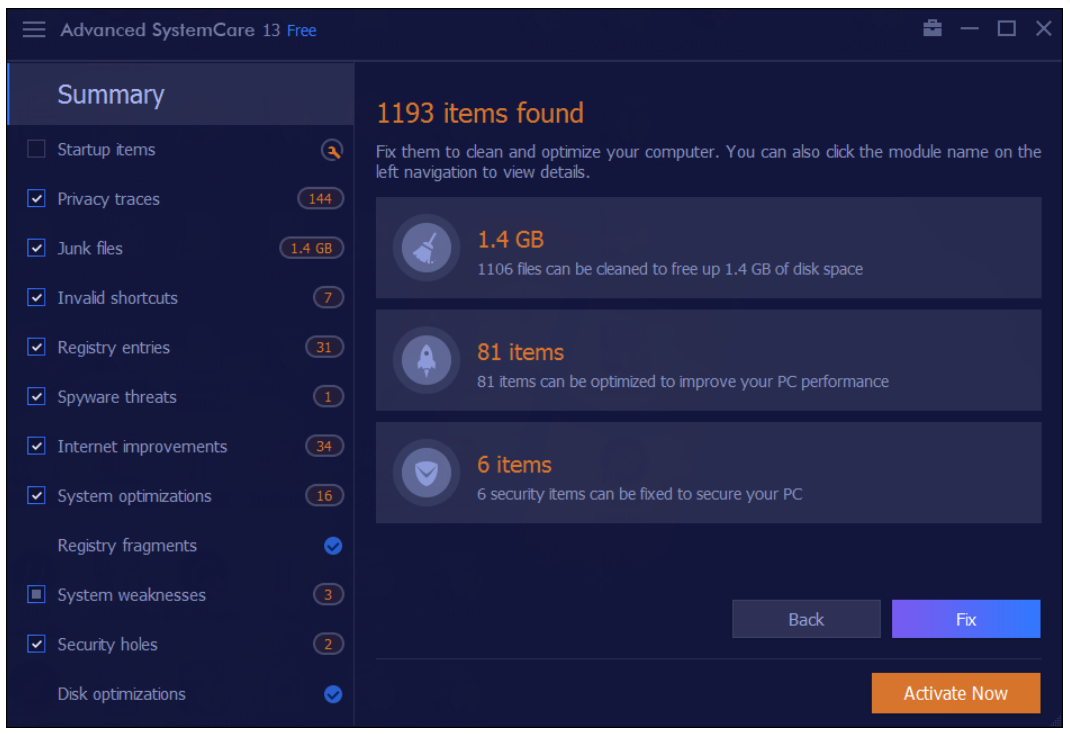Image resolution: width=1070 pixels, height=734 pixels.
Task: Click the Fix button
Action: click(966, 619)
